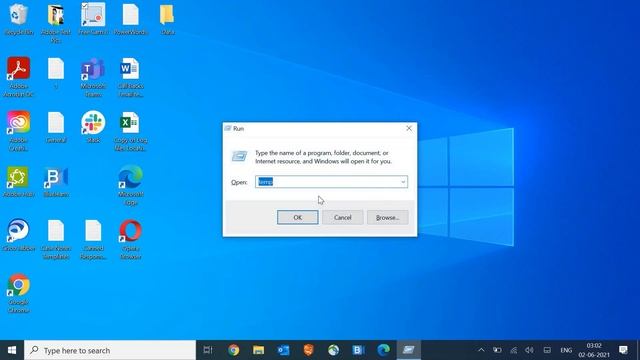
Task: Open the PowerWords file desktop icon
Action: (130, 19)
